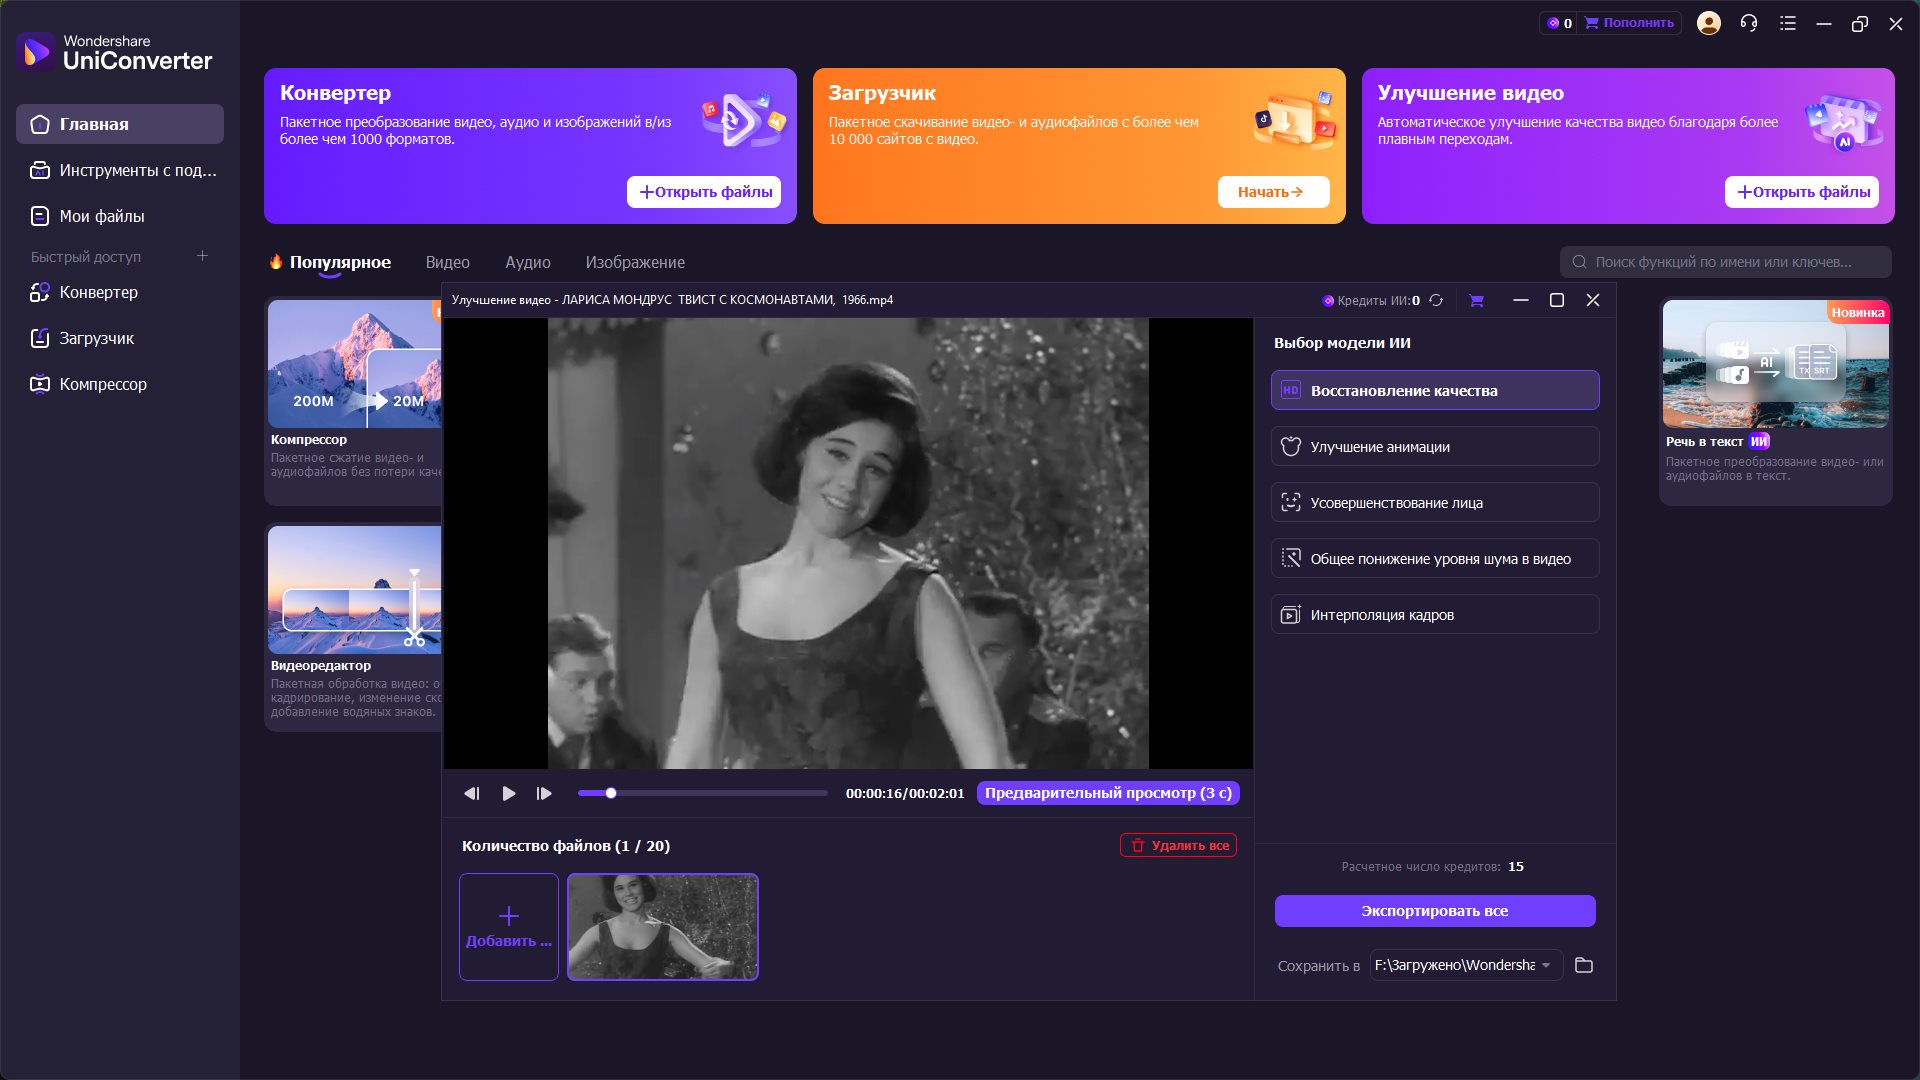
Task: Switch to the Видео tab
Action: point(447,262)
